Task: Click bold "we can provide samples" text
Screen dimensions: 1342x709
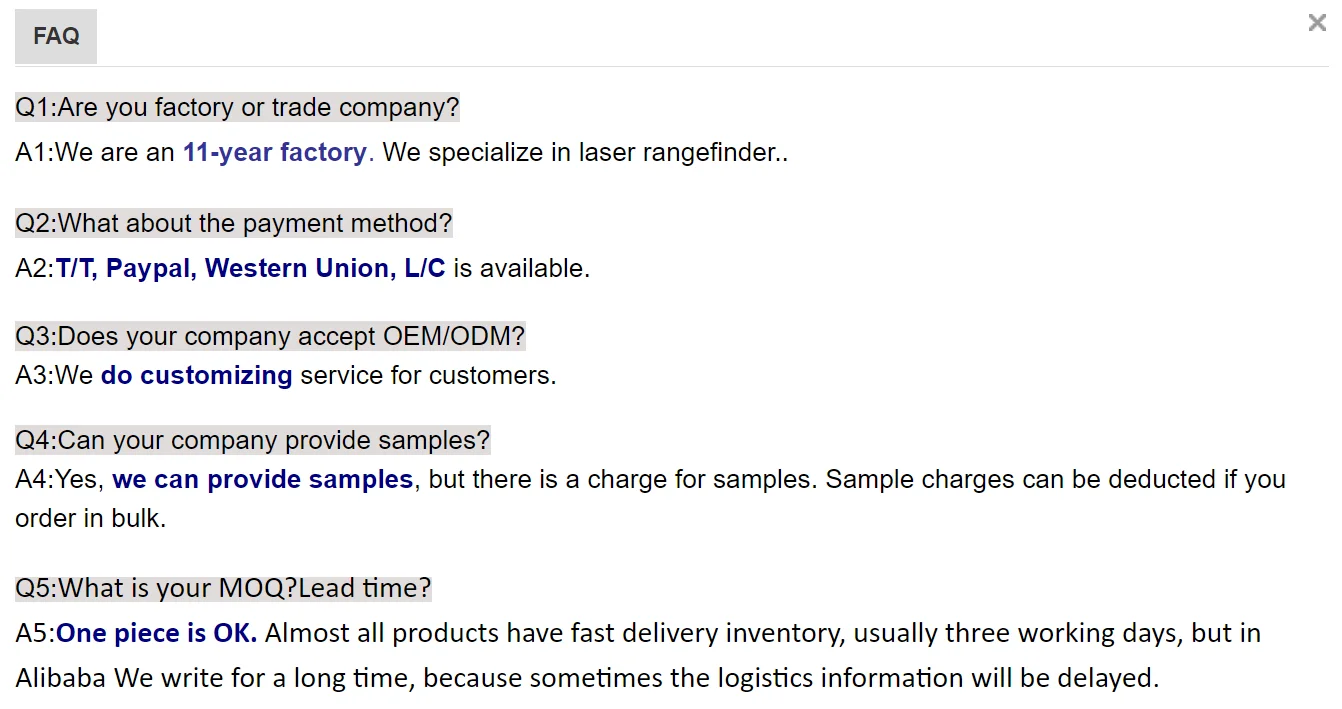Action: point(262,480)
